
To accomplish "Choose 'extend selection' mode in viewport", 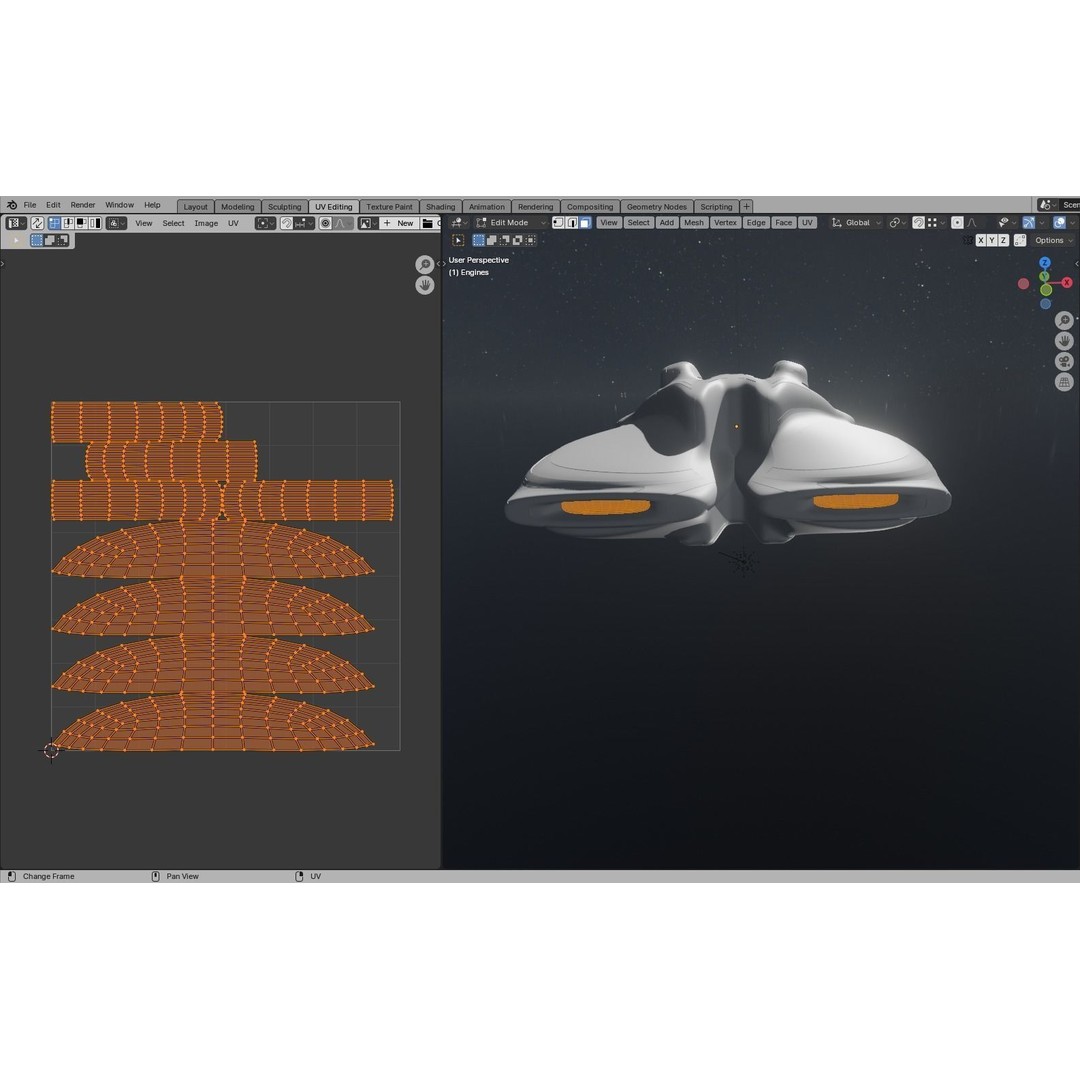I will pos(491,240).
